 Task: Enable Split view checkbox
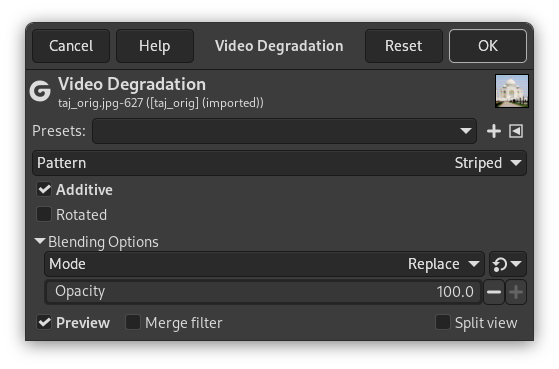click(x=443, y=323)
